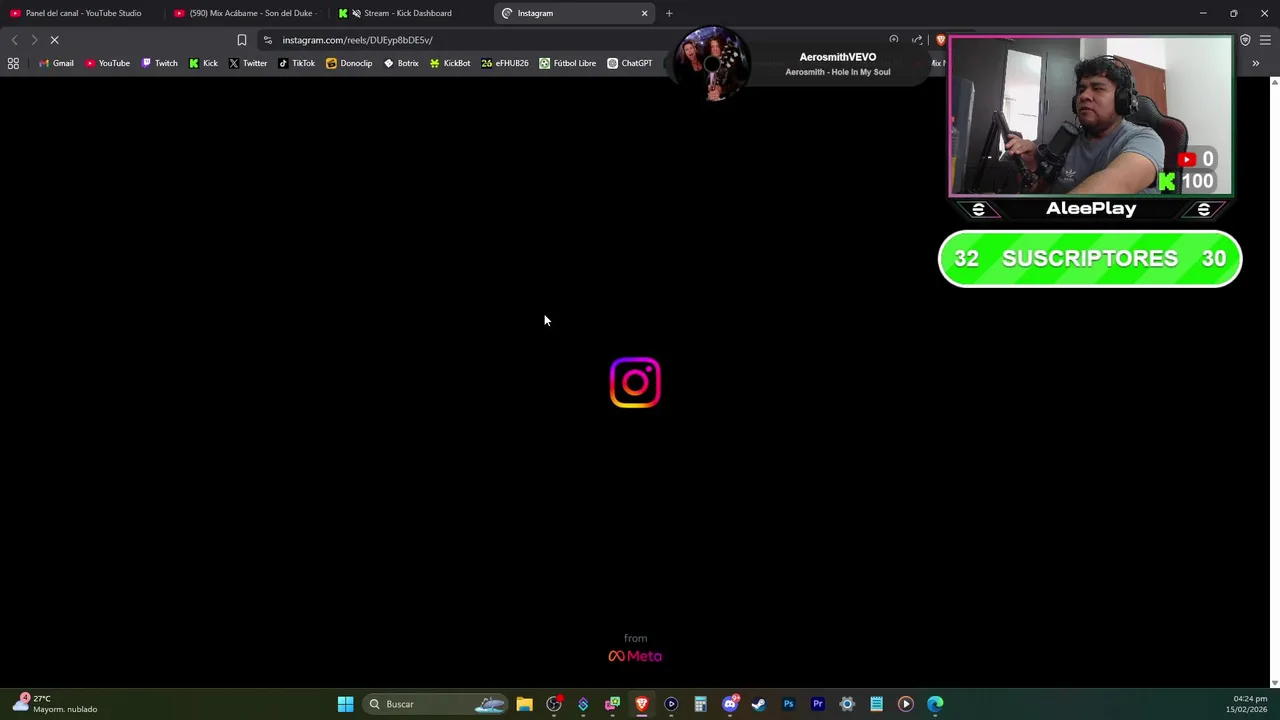
Task: Click the Instagram logo in page center
Action: (x=635, y=383)
